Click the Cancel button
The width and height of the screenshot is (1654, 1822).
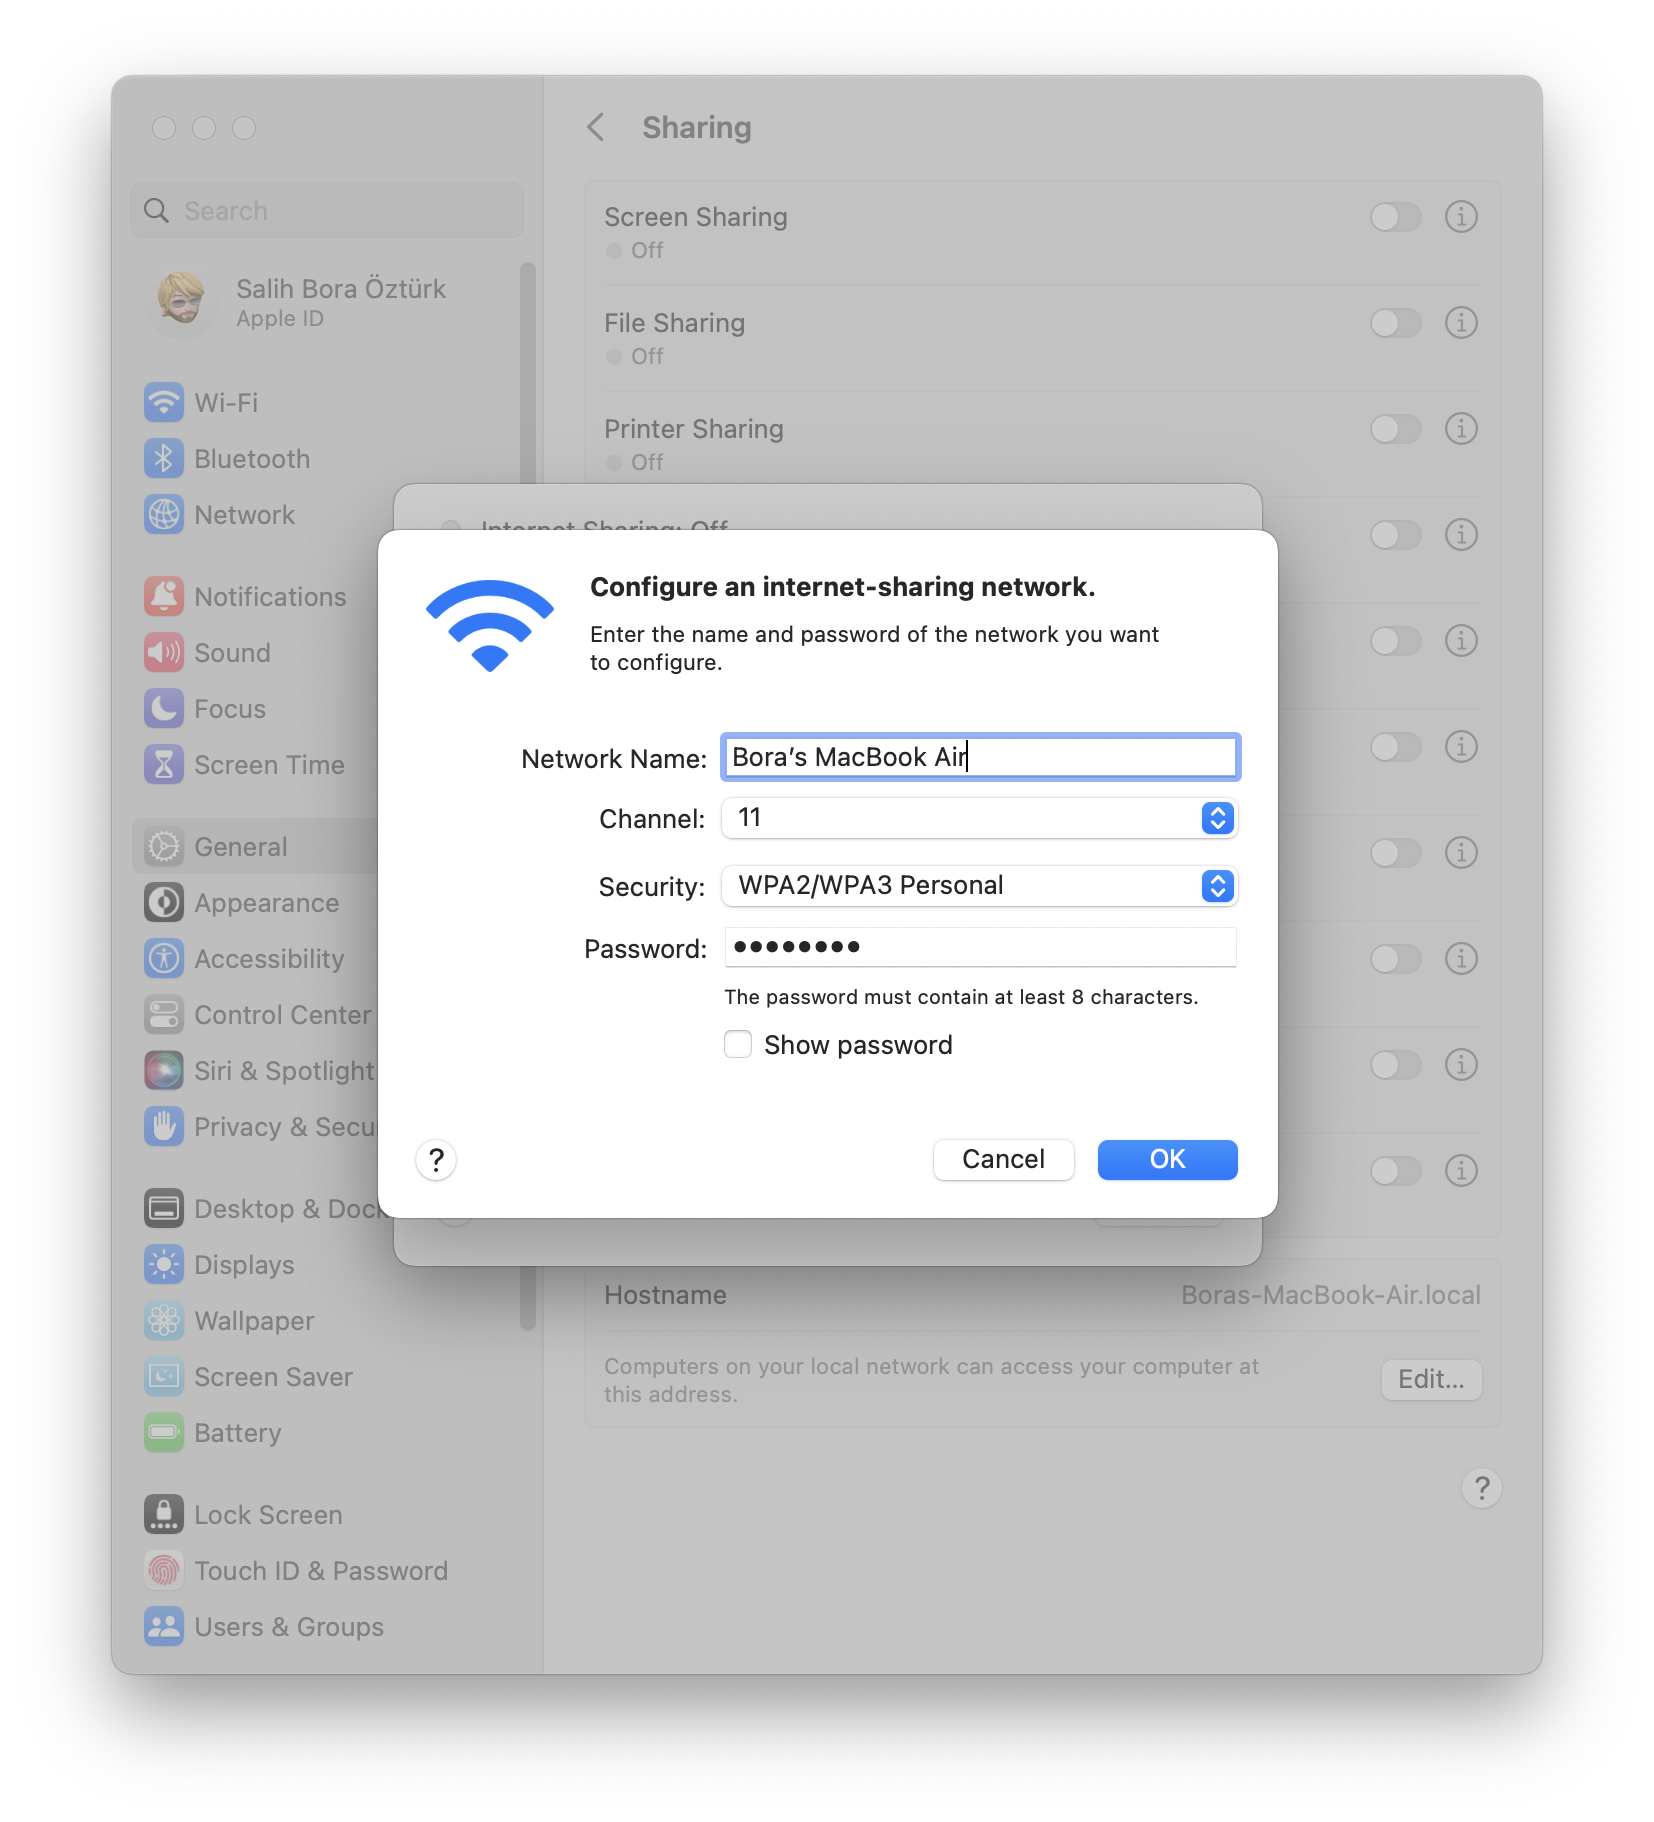pos(1003,1160)
